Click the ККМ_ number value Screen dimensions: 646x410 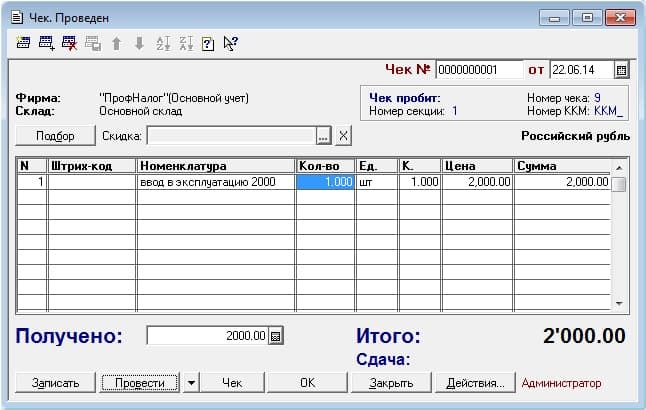point(609,111)
